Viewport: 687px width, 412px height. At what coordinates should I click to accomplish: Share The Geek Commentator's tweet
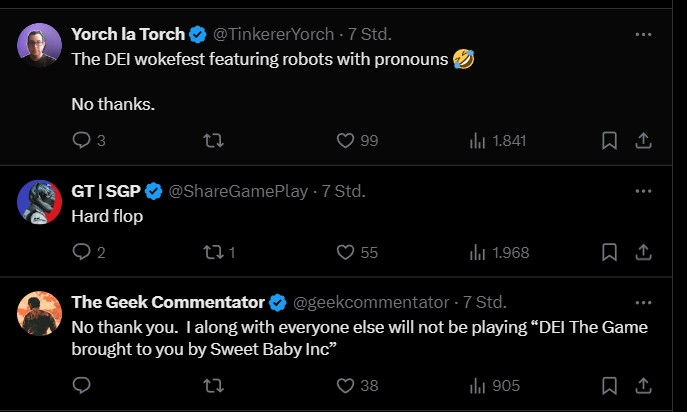pyautogui.click(x=644, y=385)
